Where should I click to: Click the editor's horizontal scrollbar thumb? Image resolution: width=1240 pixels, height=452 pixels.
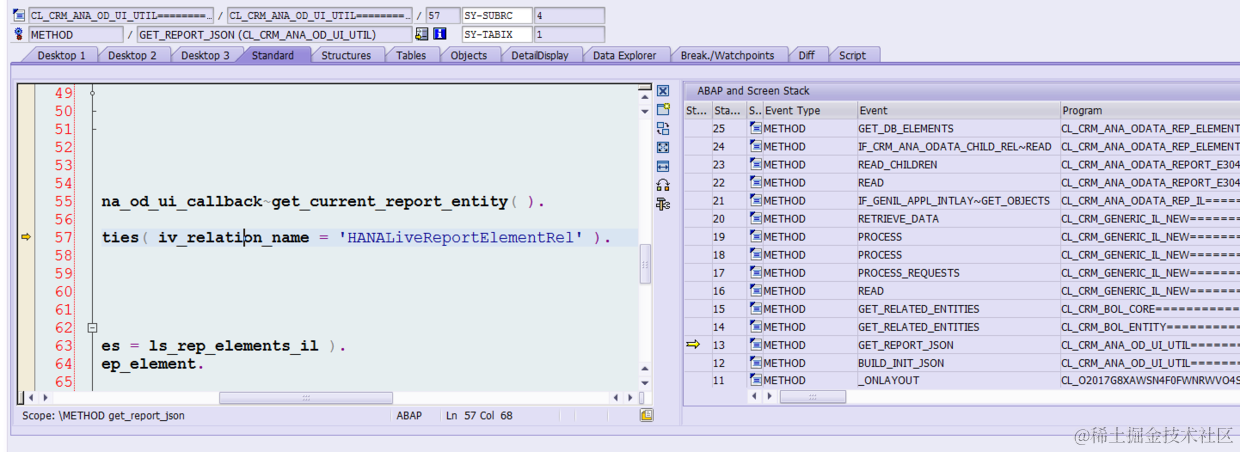click(x=305, y=398)
